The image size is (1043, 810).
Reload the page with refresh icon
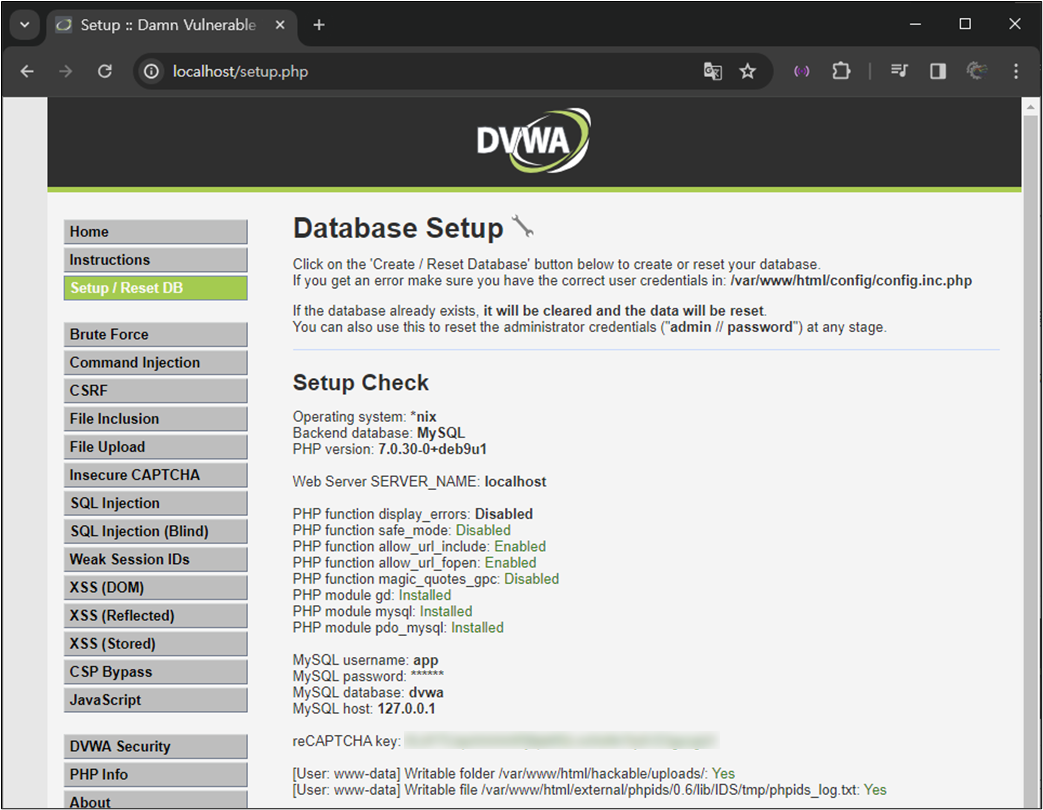105,71
